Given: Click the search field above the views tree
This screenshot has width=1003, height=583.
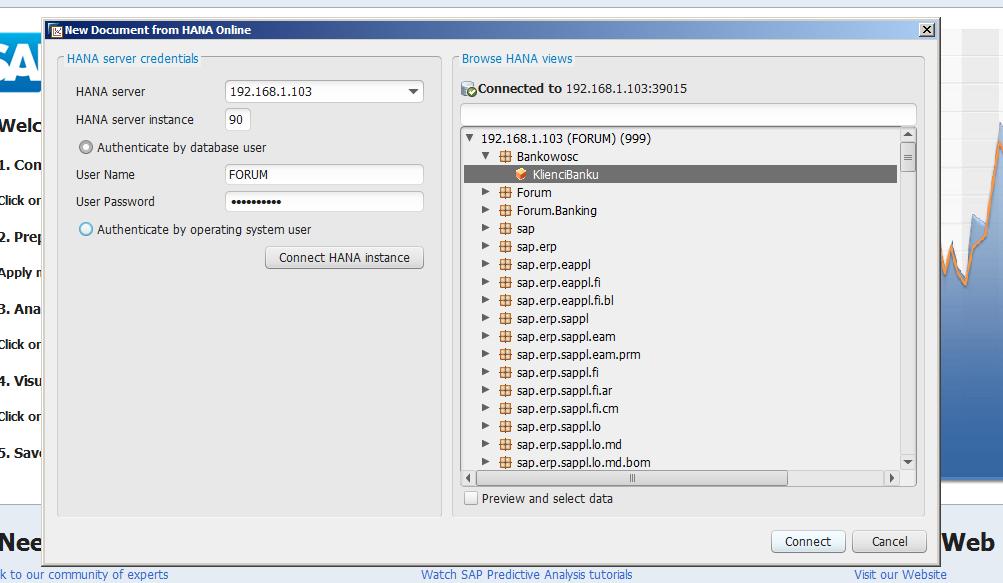Looking at the screenshot, I should 688,115.
